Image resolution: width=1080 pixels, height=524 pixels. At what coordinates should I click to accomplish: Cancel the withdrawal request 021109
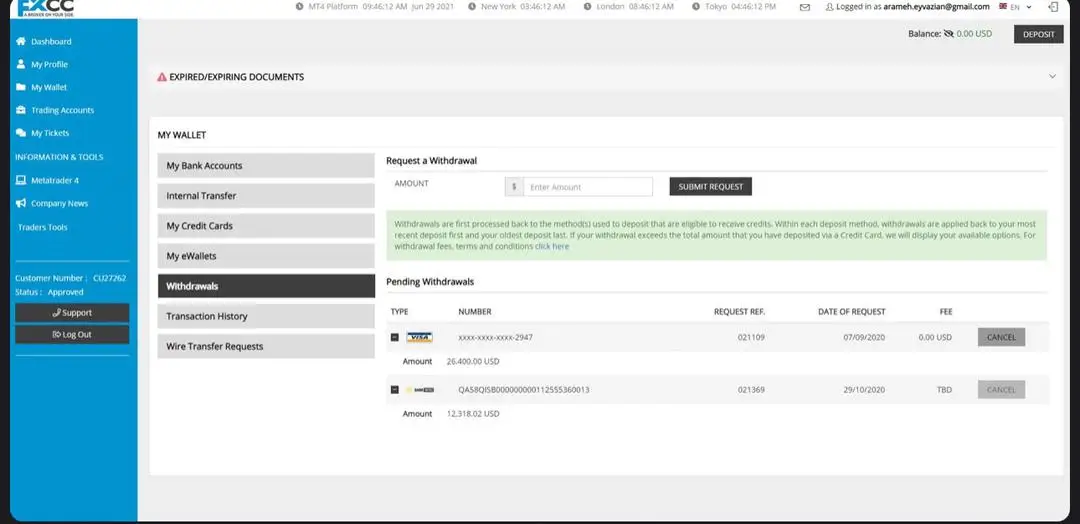[1001, 337]
